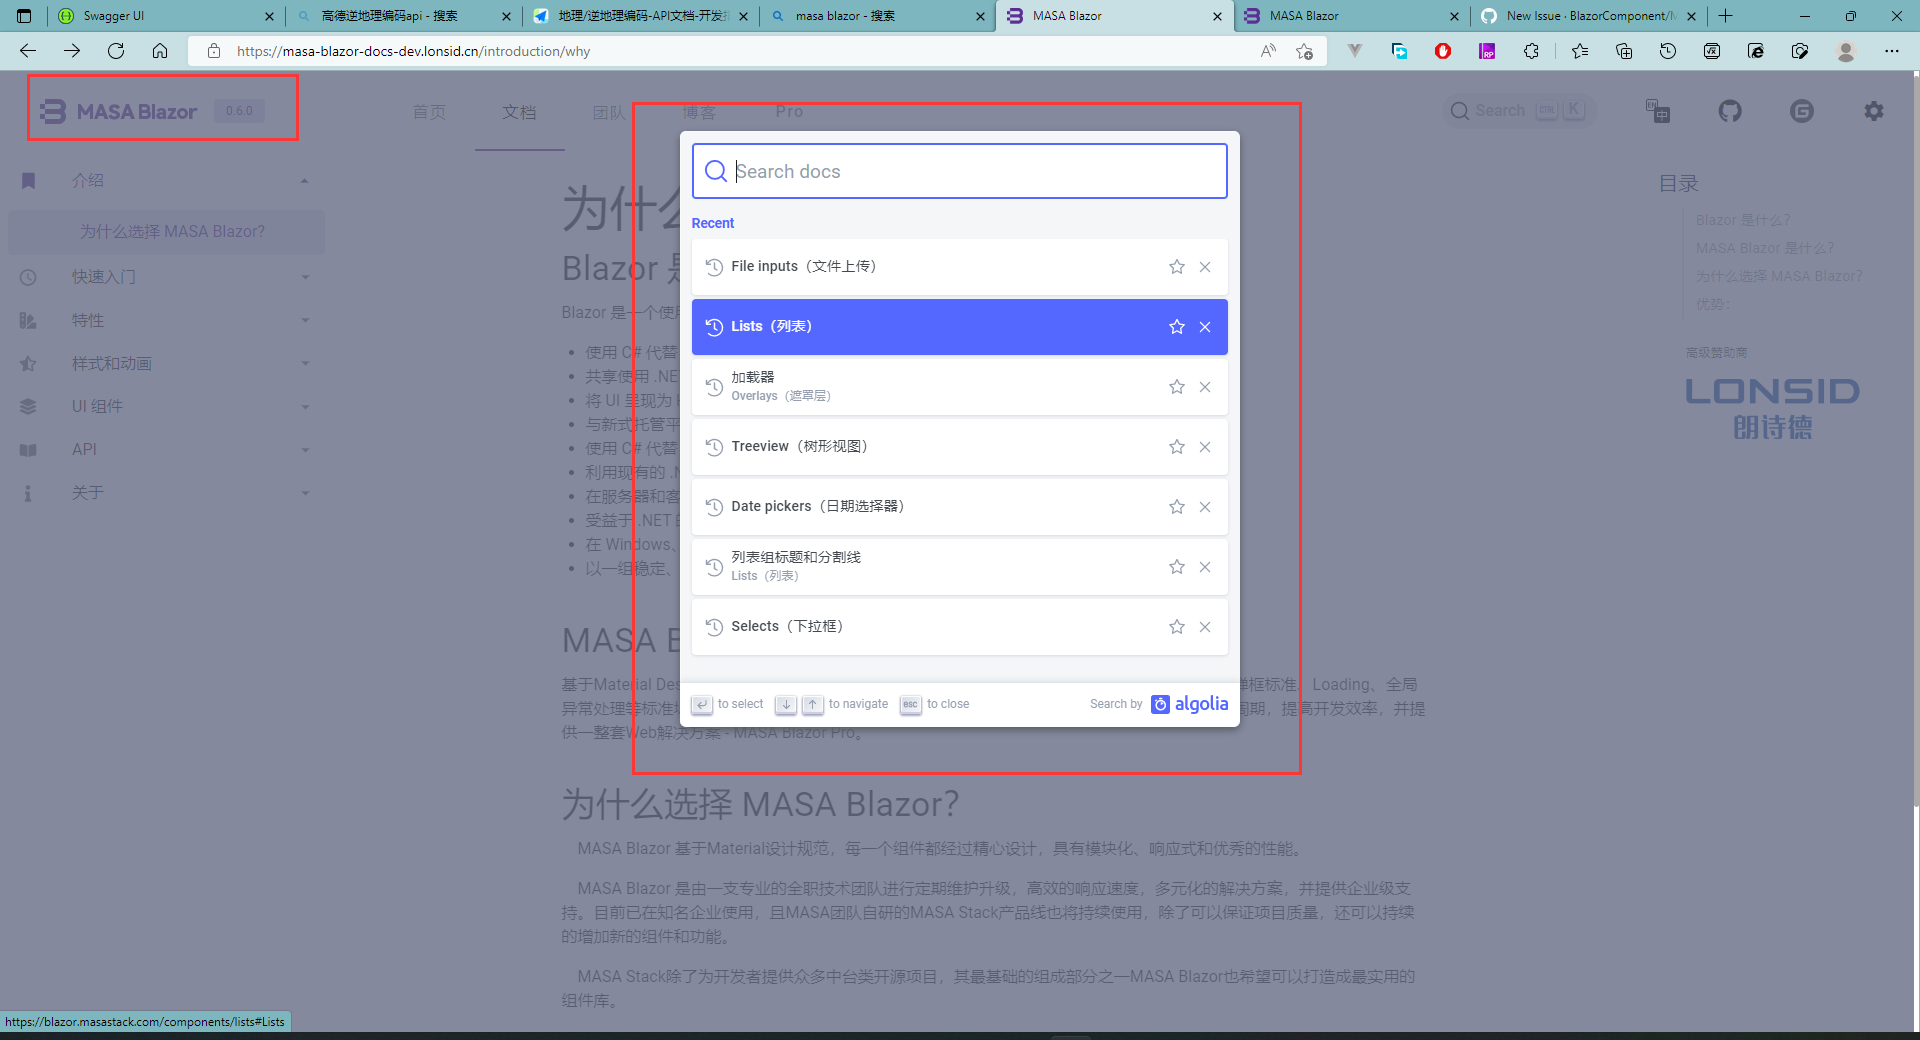Image resolution: width=1920 pixels, height=1040 pixels.
Task: Delete the 加载器 Overlays recent entry
Action: pos(1205,387)
